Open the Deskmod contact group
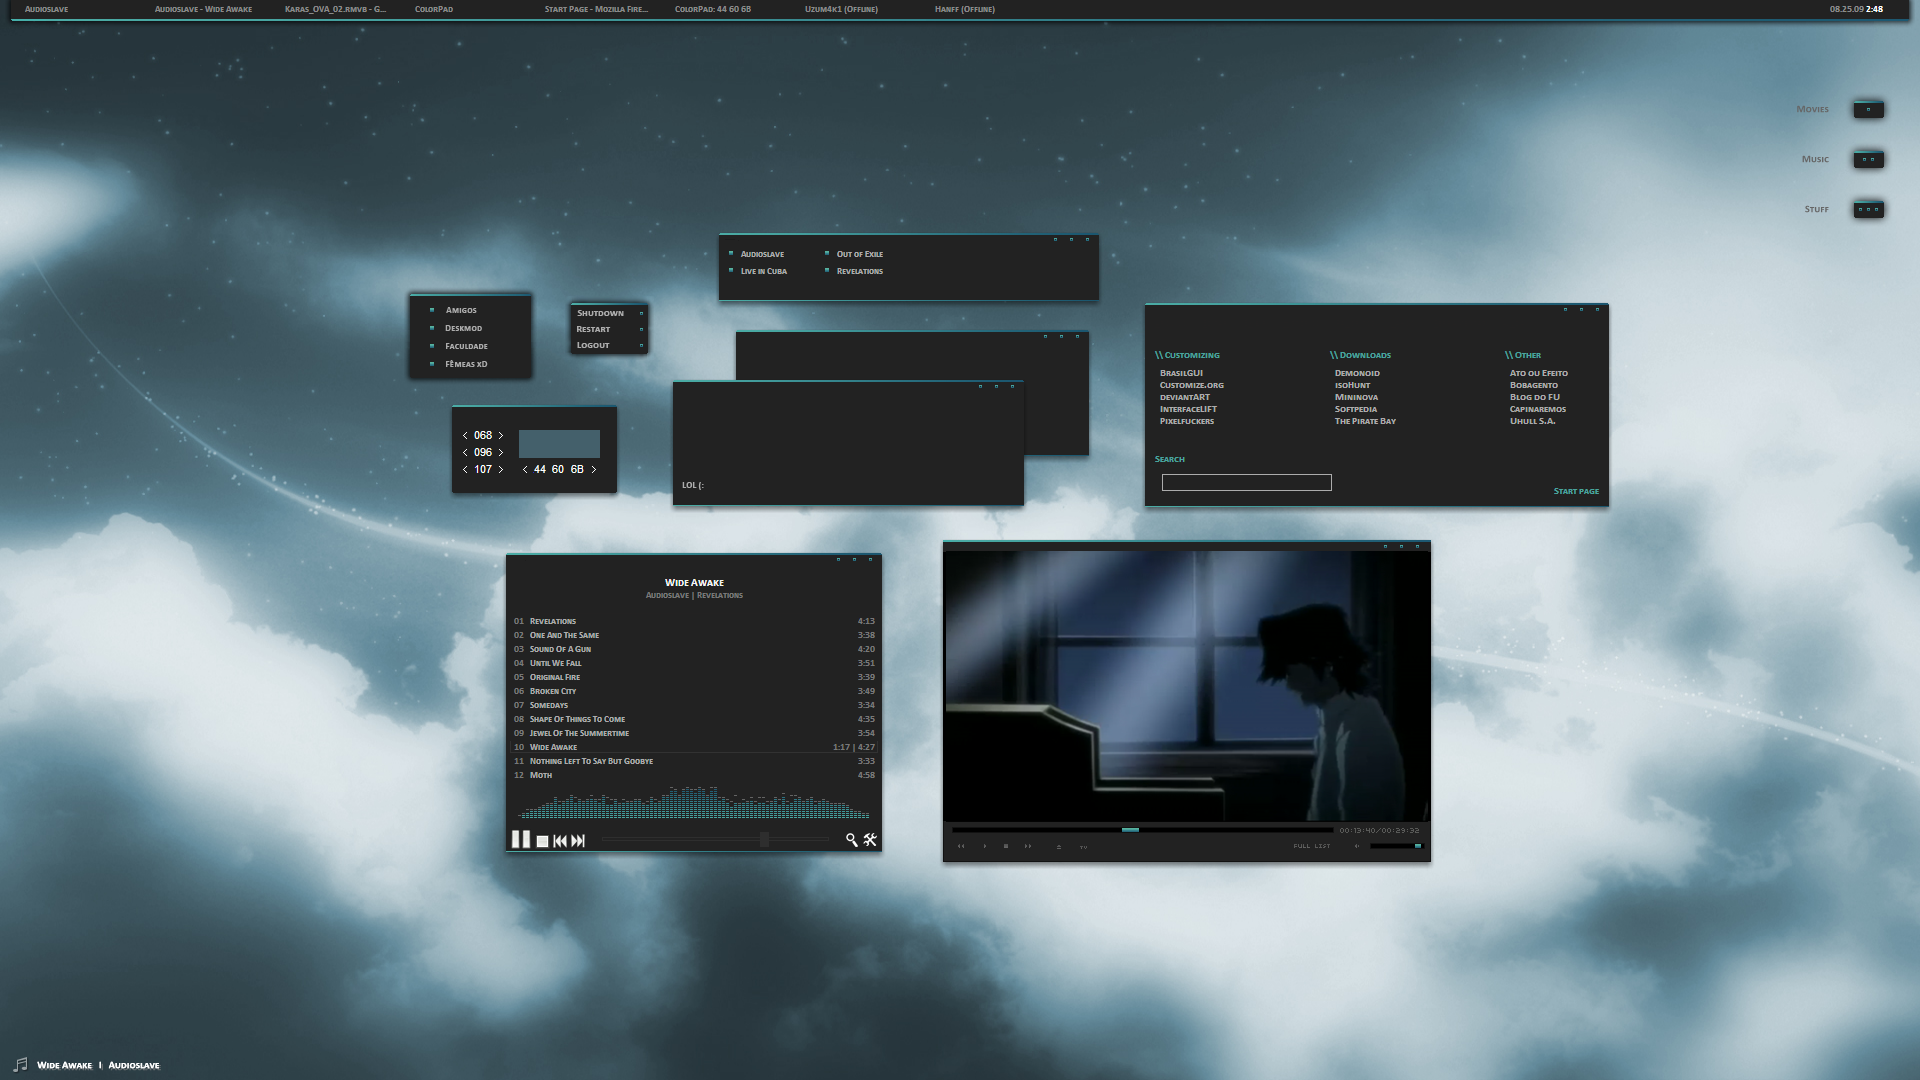The width and height of the screenshot is (1920, 1080). 463,328
